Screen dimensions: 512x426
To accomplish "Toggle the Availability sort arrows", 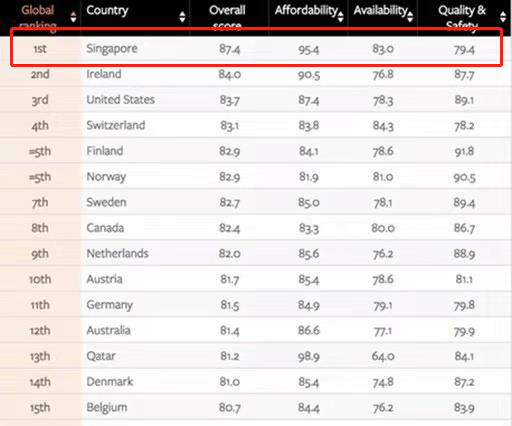I will coord(410,17).
